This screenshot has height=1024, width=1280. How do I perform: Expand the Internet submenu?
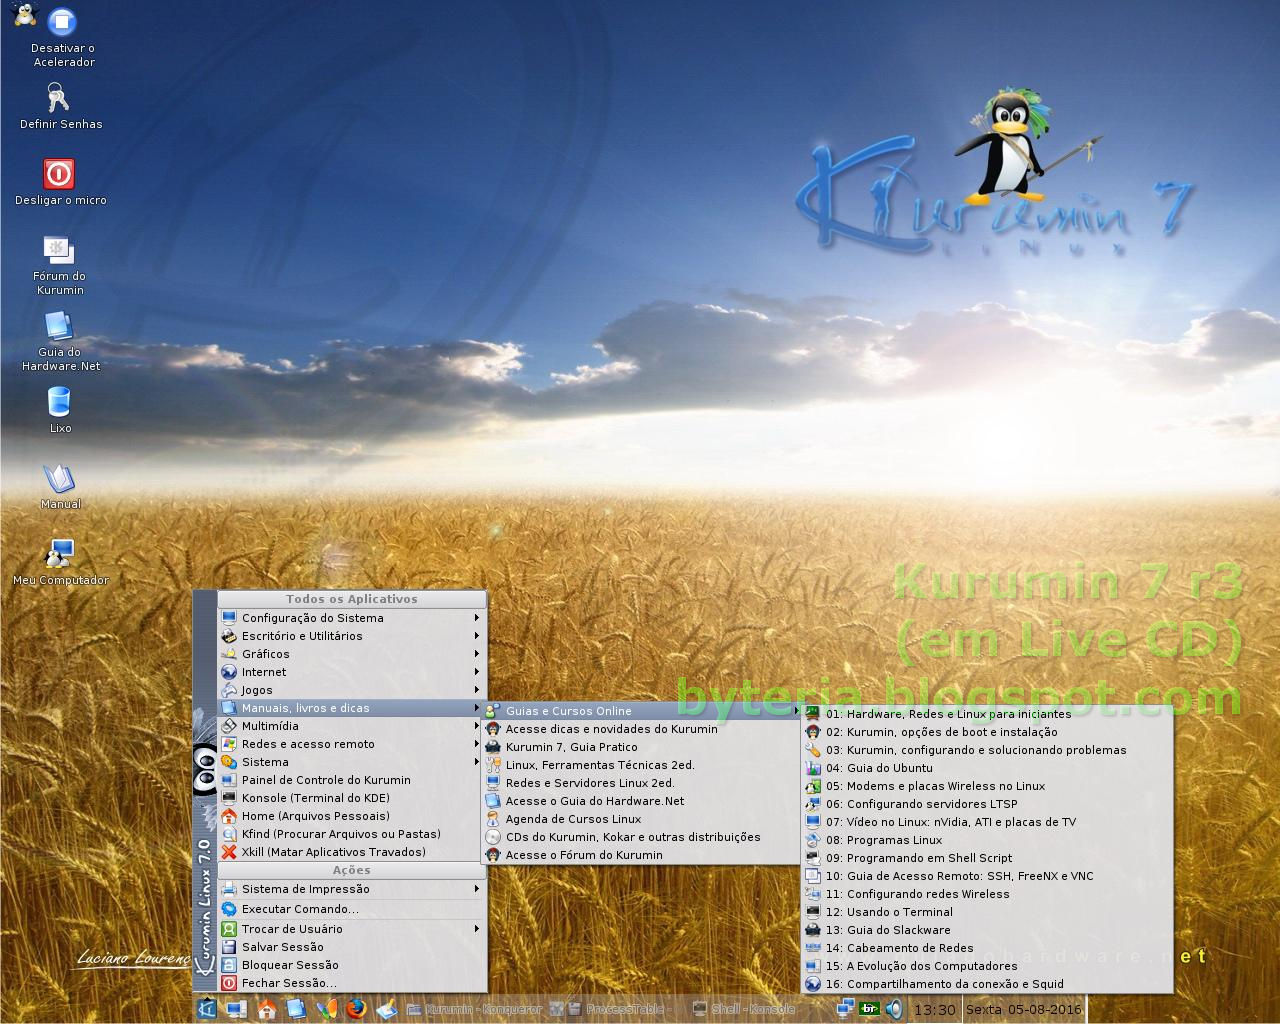(262, 672)
